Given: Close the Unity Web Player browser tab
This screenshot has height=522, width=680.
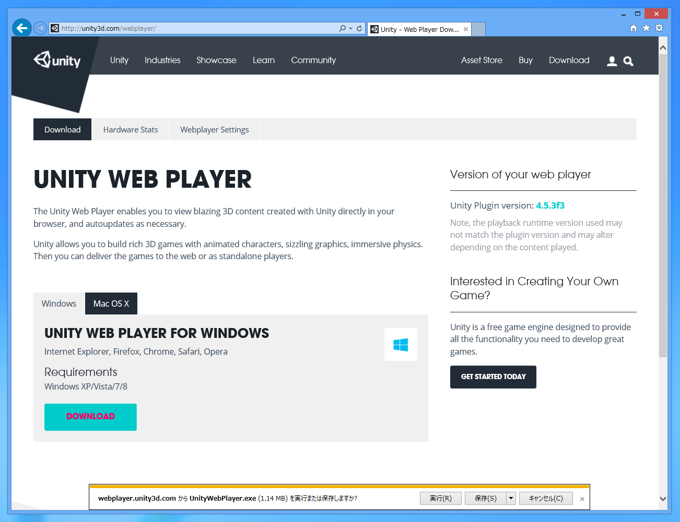Looking at the screenshot, I should [x=465, y=29].
